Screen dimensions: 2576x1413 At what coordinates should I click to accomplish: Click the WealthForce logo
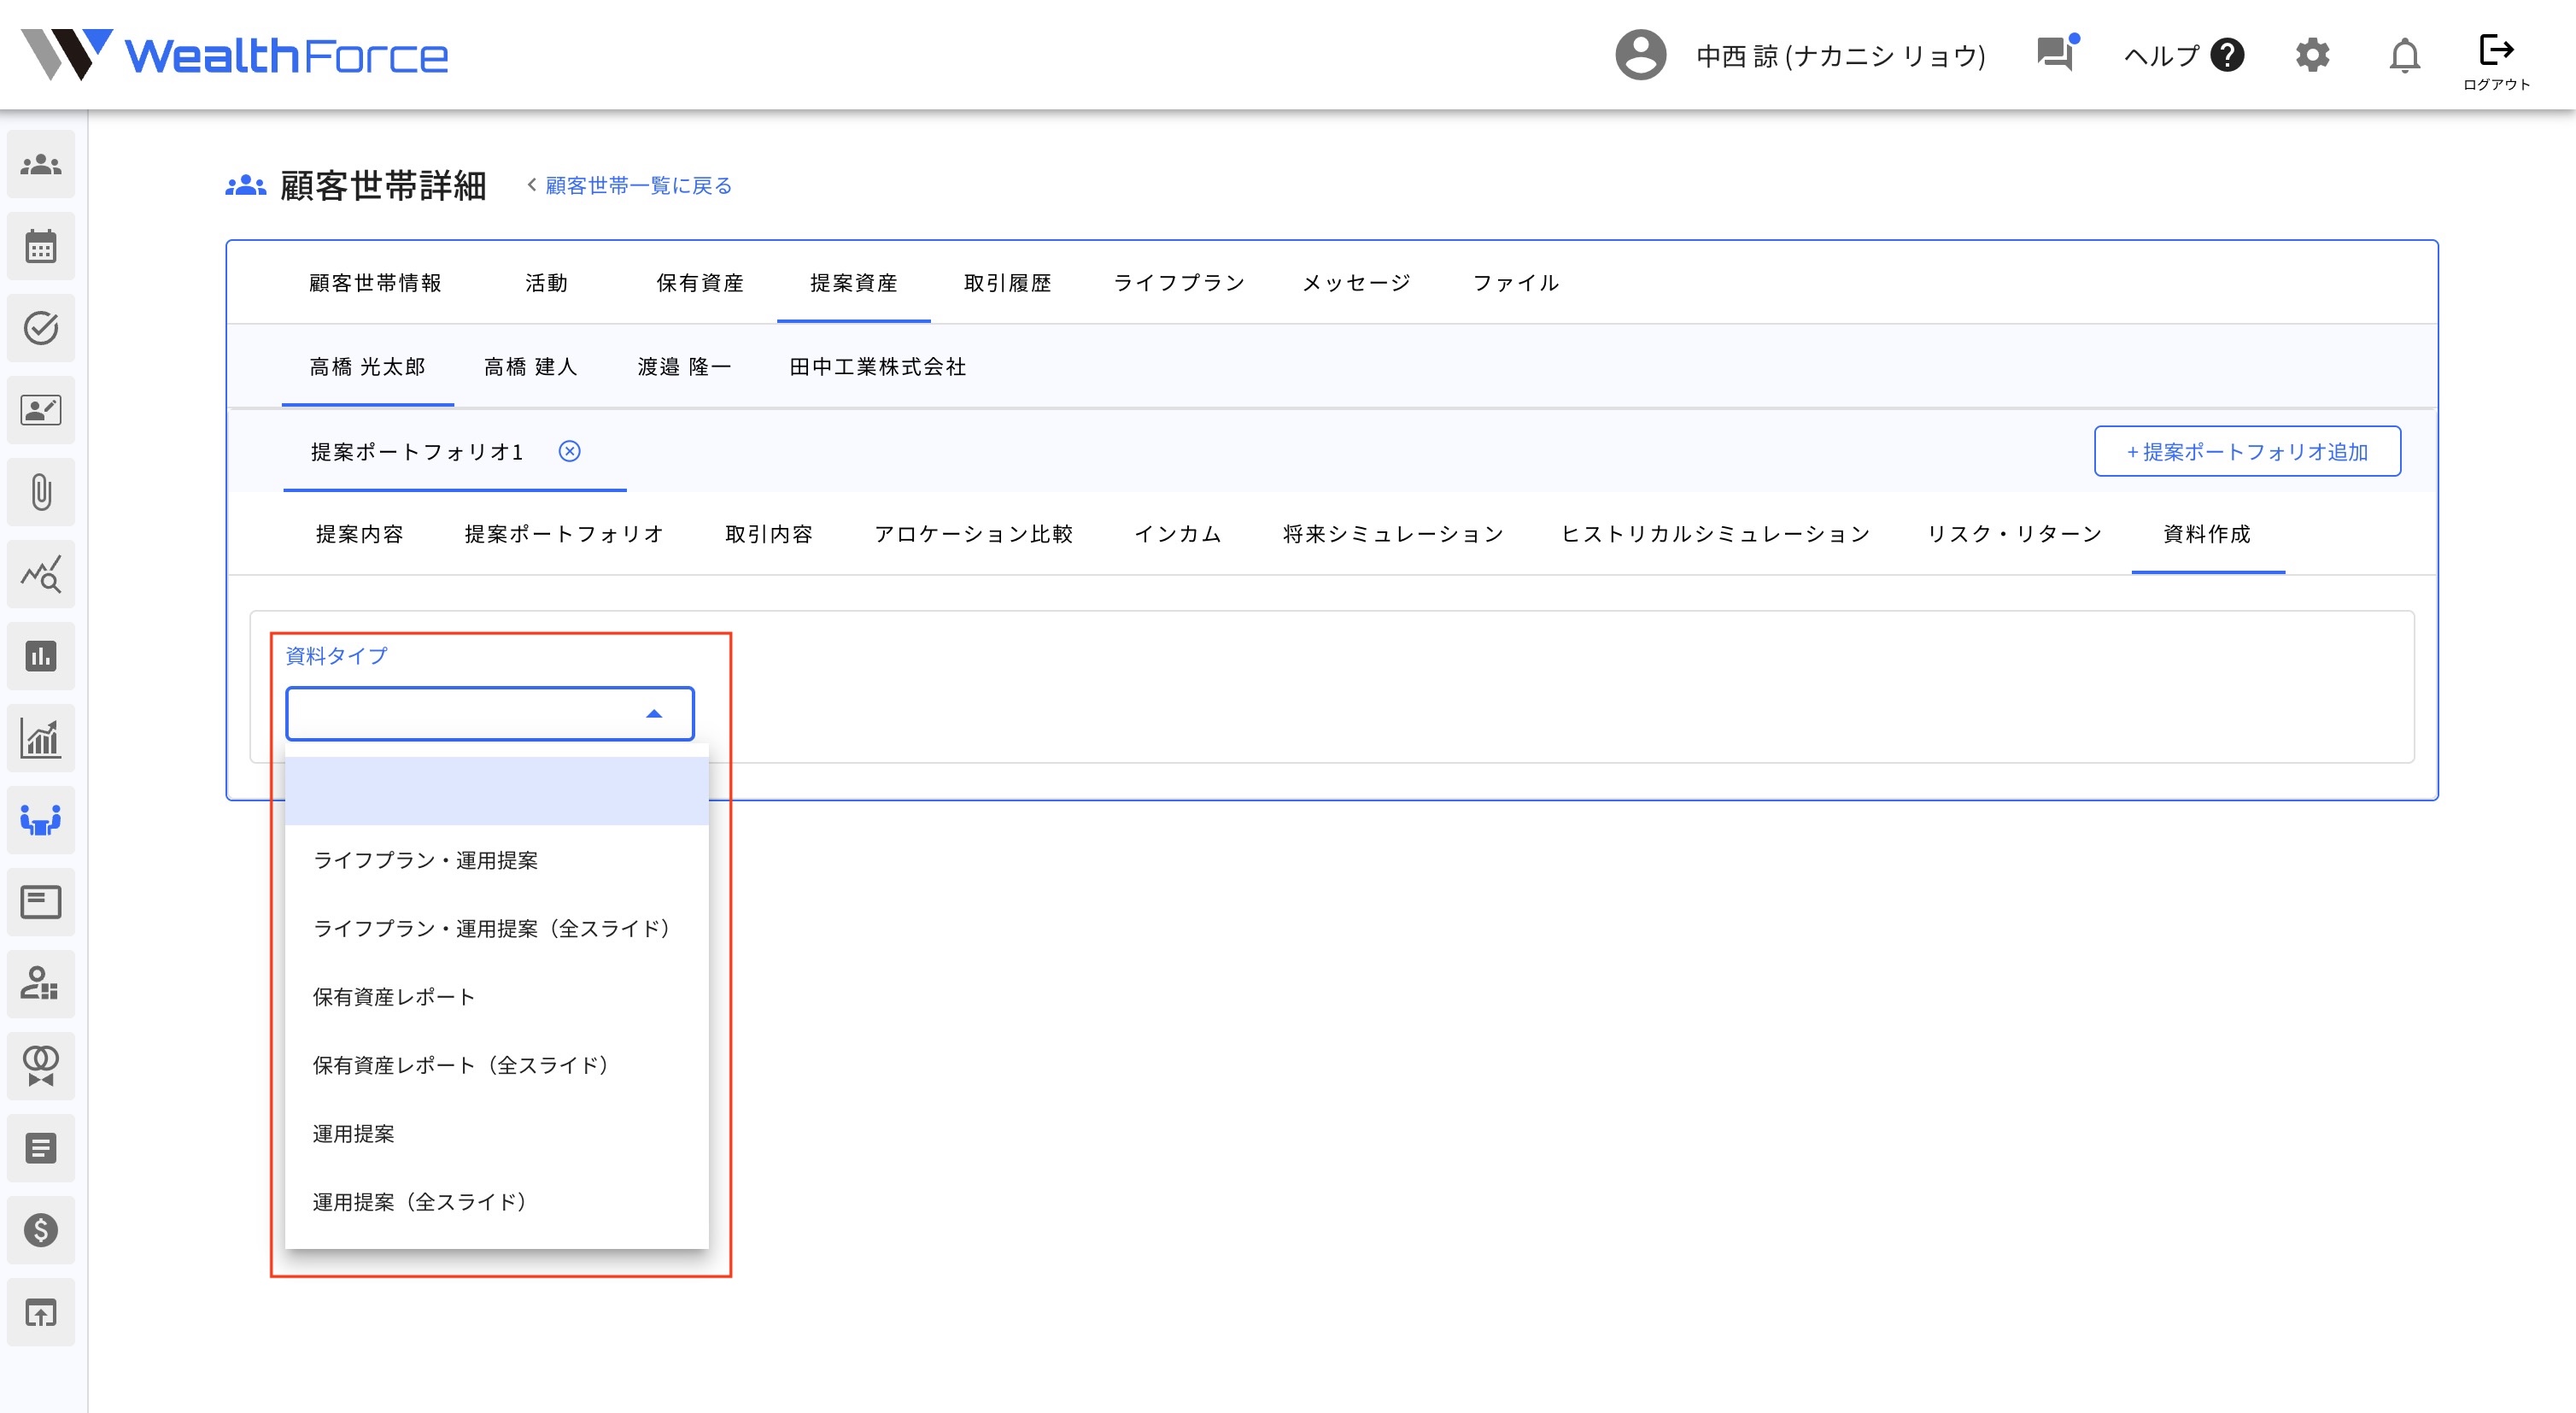pyautogui.click(x=235, y=55)
